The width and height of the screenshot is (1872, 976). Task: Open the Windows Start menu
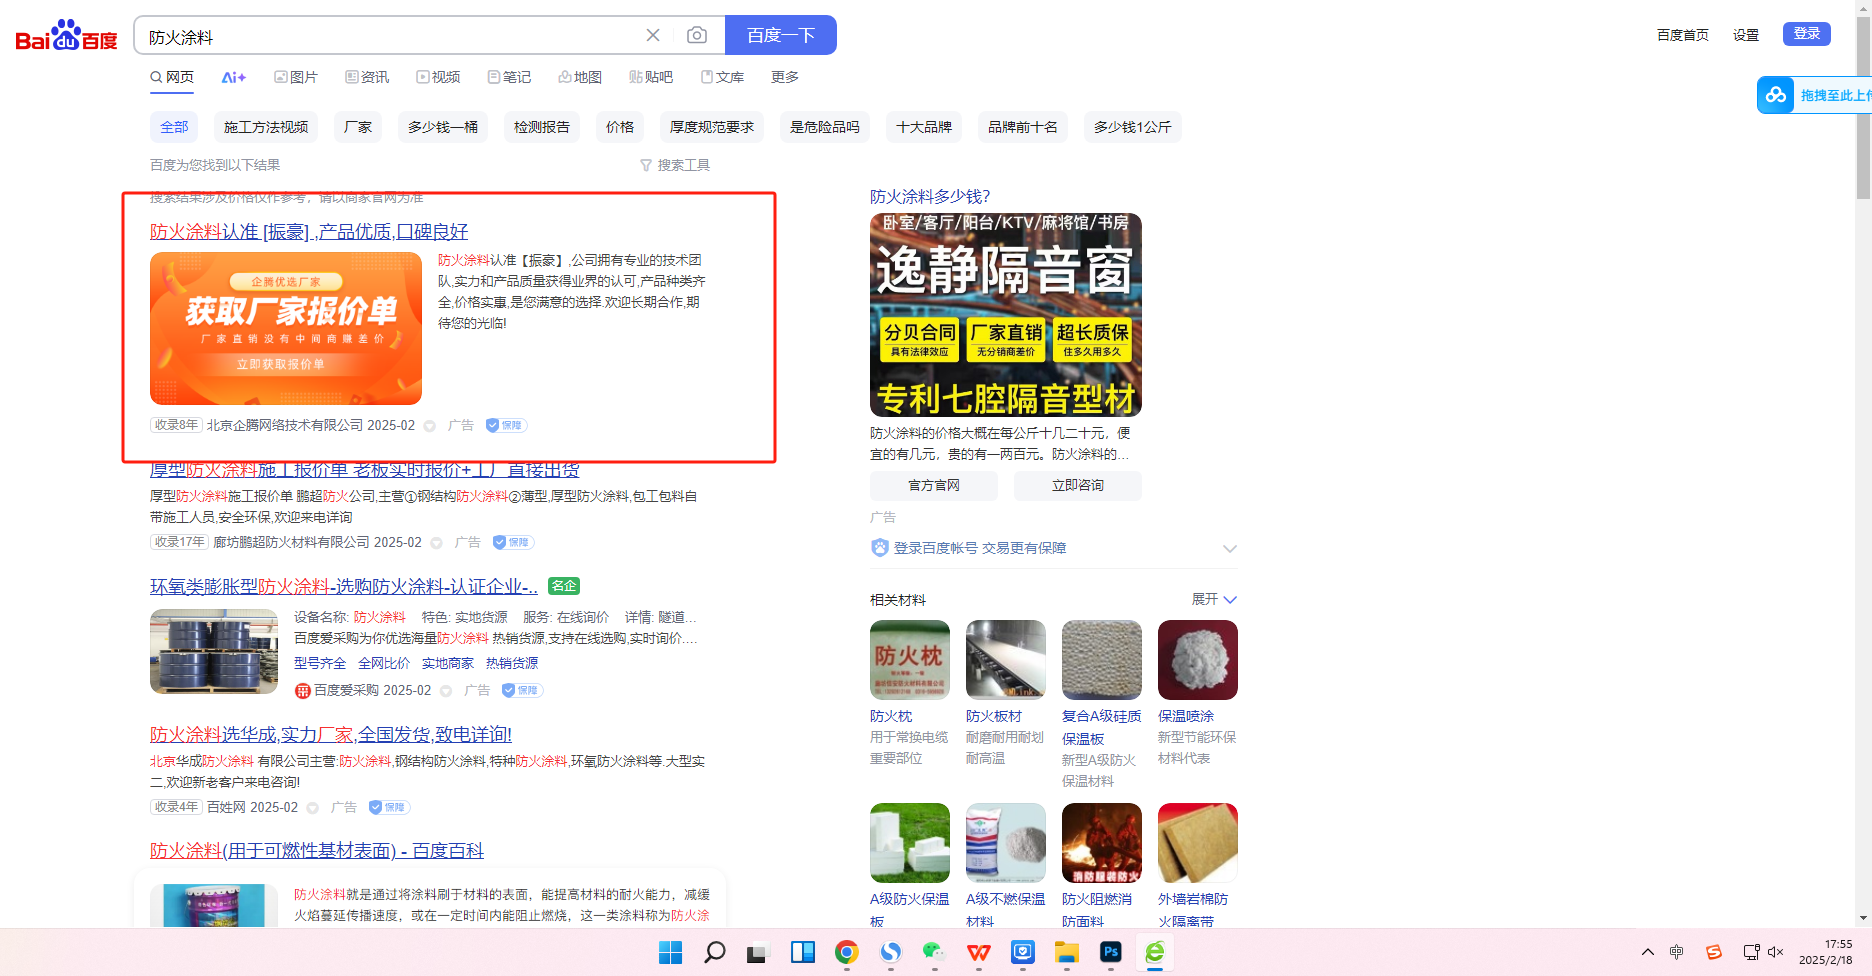tap(670, 952)
